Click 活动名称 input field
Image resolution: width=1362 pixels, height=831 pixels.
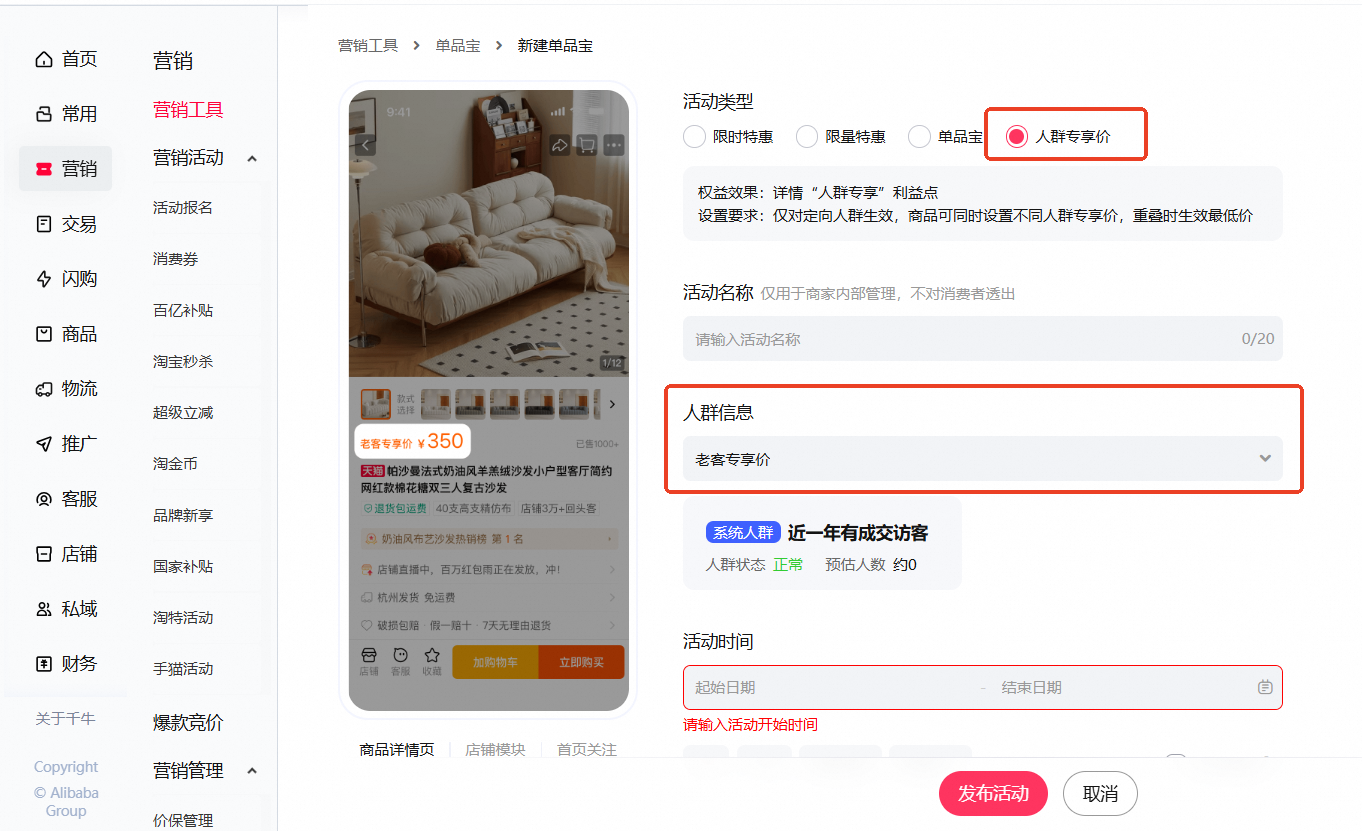[x=983, y=339]
